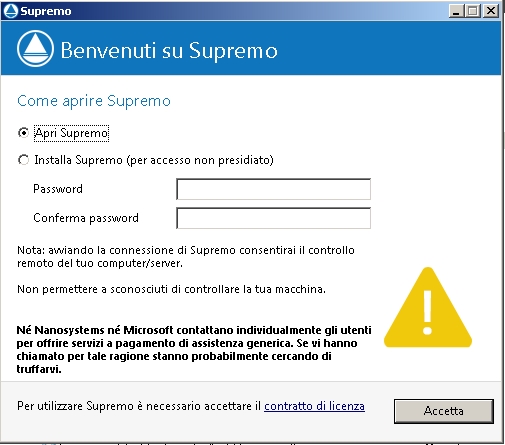Open the contratto di licenza link
This screenshot has height=445, width=505.
[x=314, y=406]
